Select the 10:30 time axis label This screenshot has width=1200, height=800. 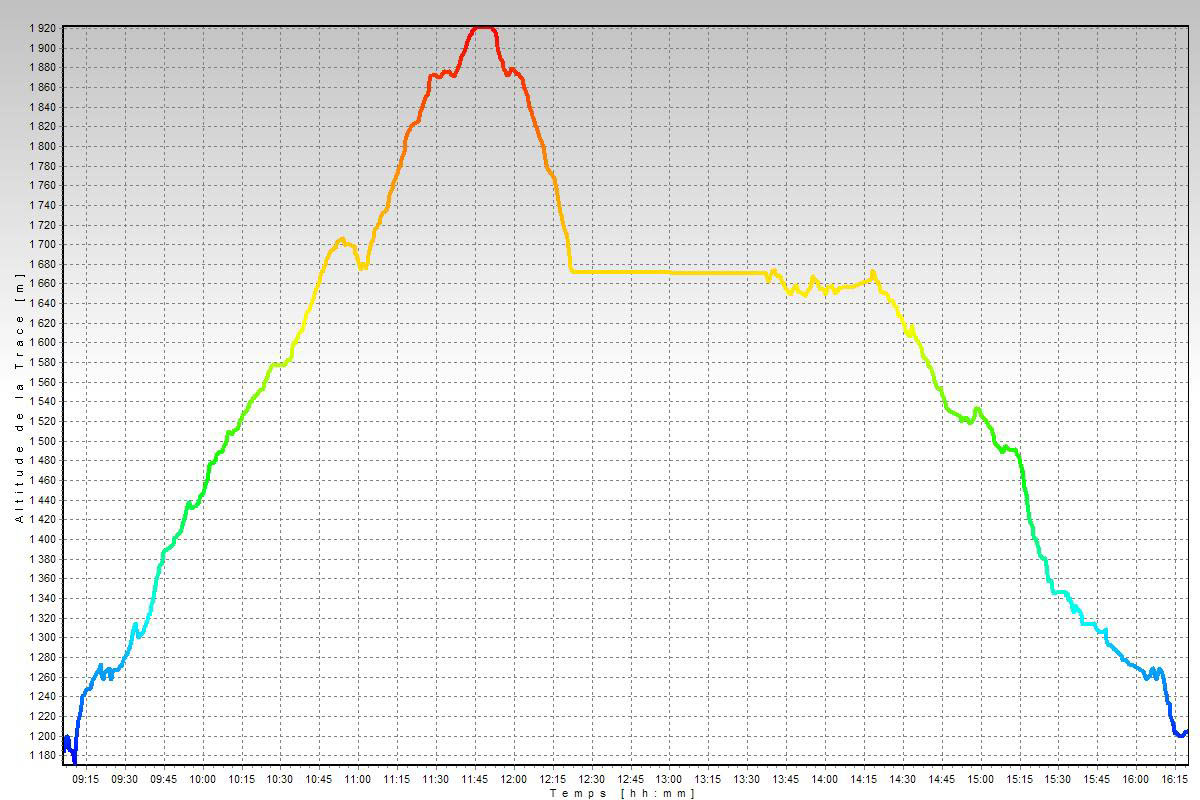point(280,779)
